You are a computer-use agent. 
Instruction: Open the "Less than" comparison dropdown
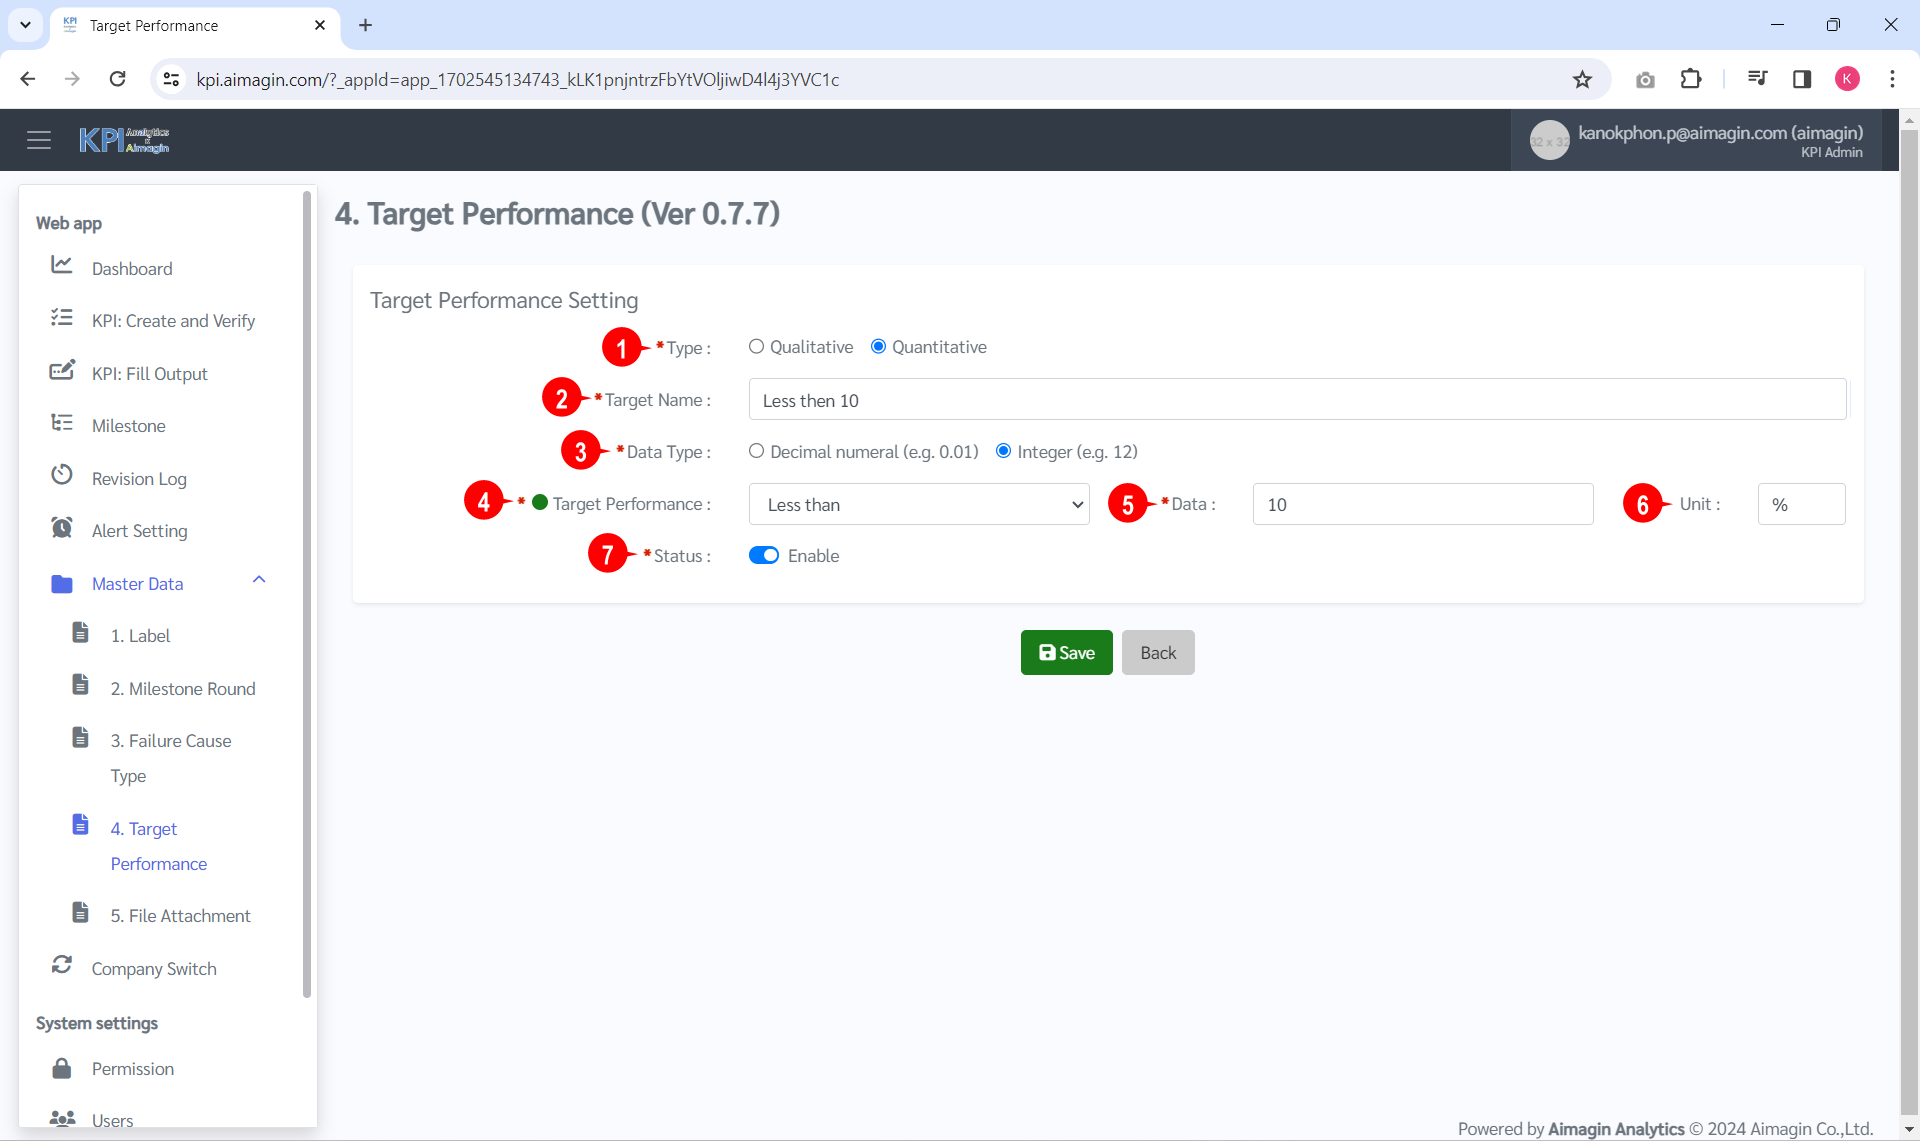tap(918, 504)
